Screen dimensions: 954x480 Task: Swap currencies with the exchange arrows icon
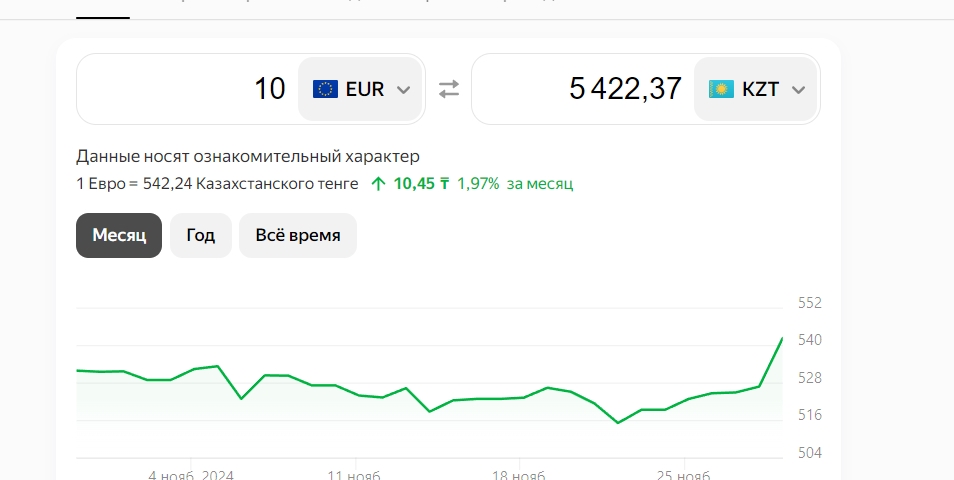[449, 89]
